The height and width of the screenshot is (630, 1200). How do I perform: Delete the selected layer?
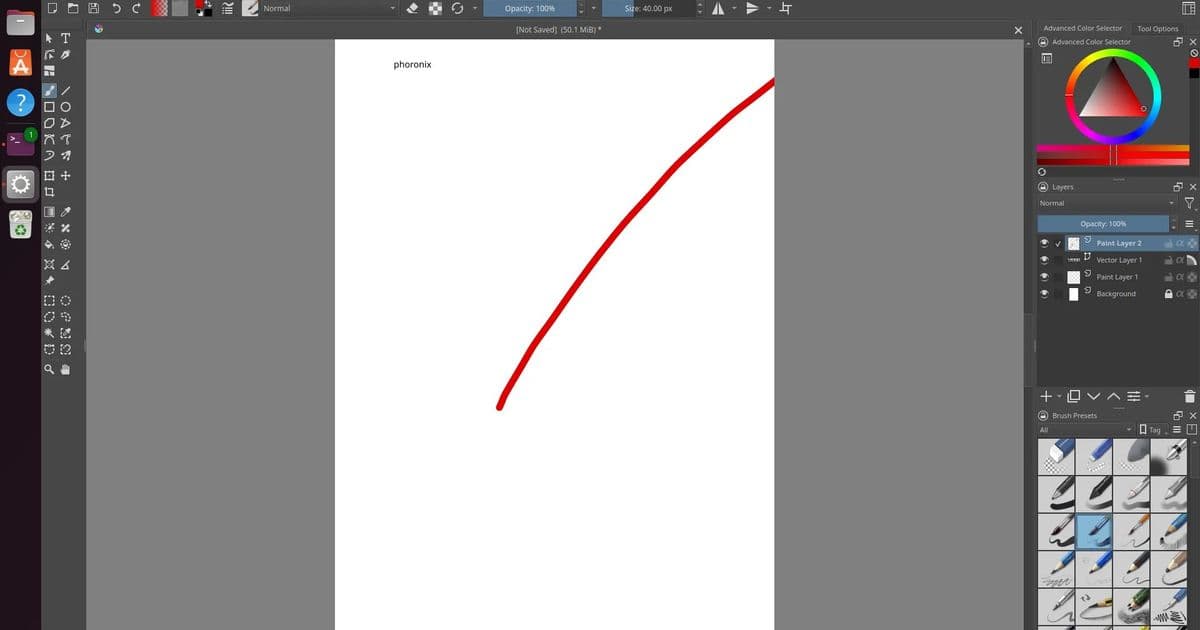tap(1188, 396)
